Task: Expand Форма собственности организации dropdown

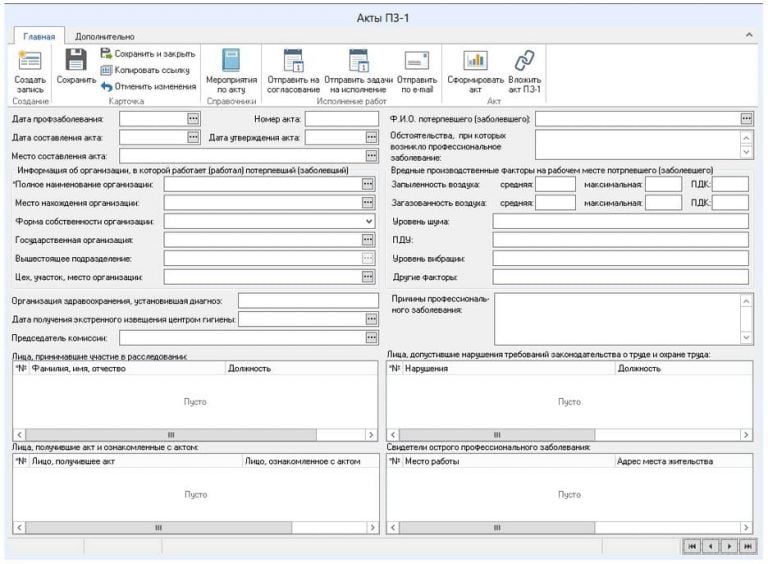Action: click(x=369, y=221)
